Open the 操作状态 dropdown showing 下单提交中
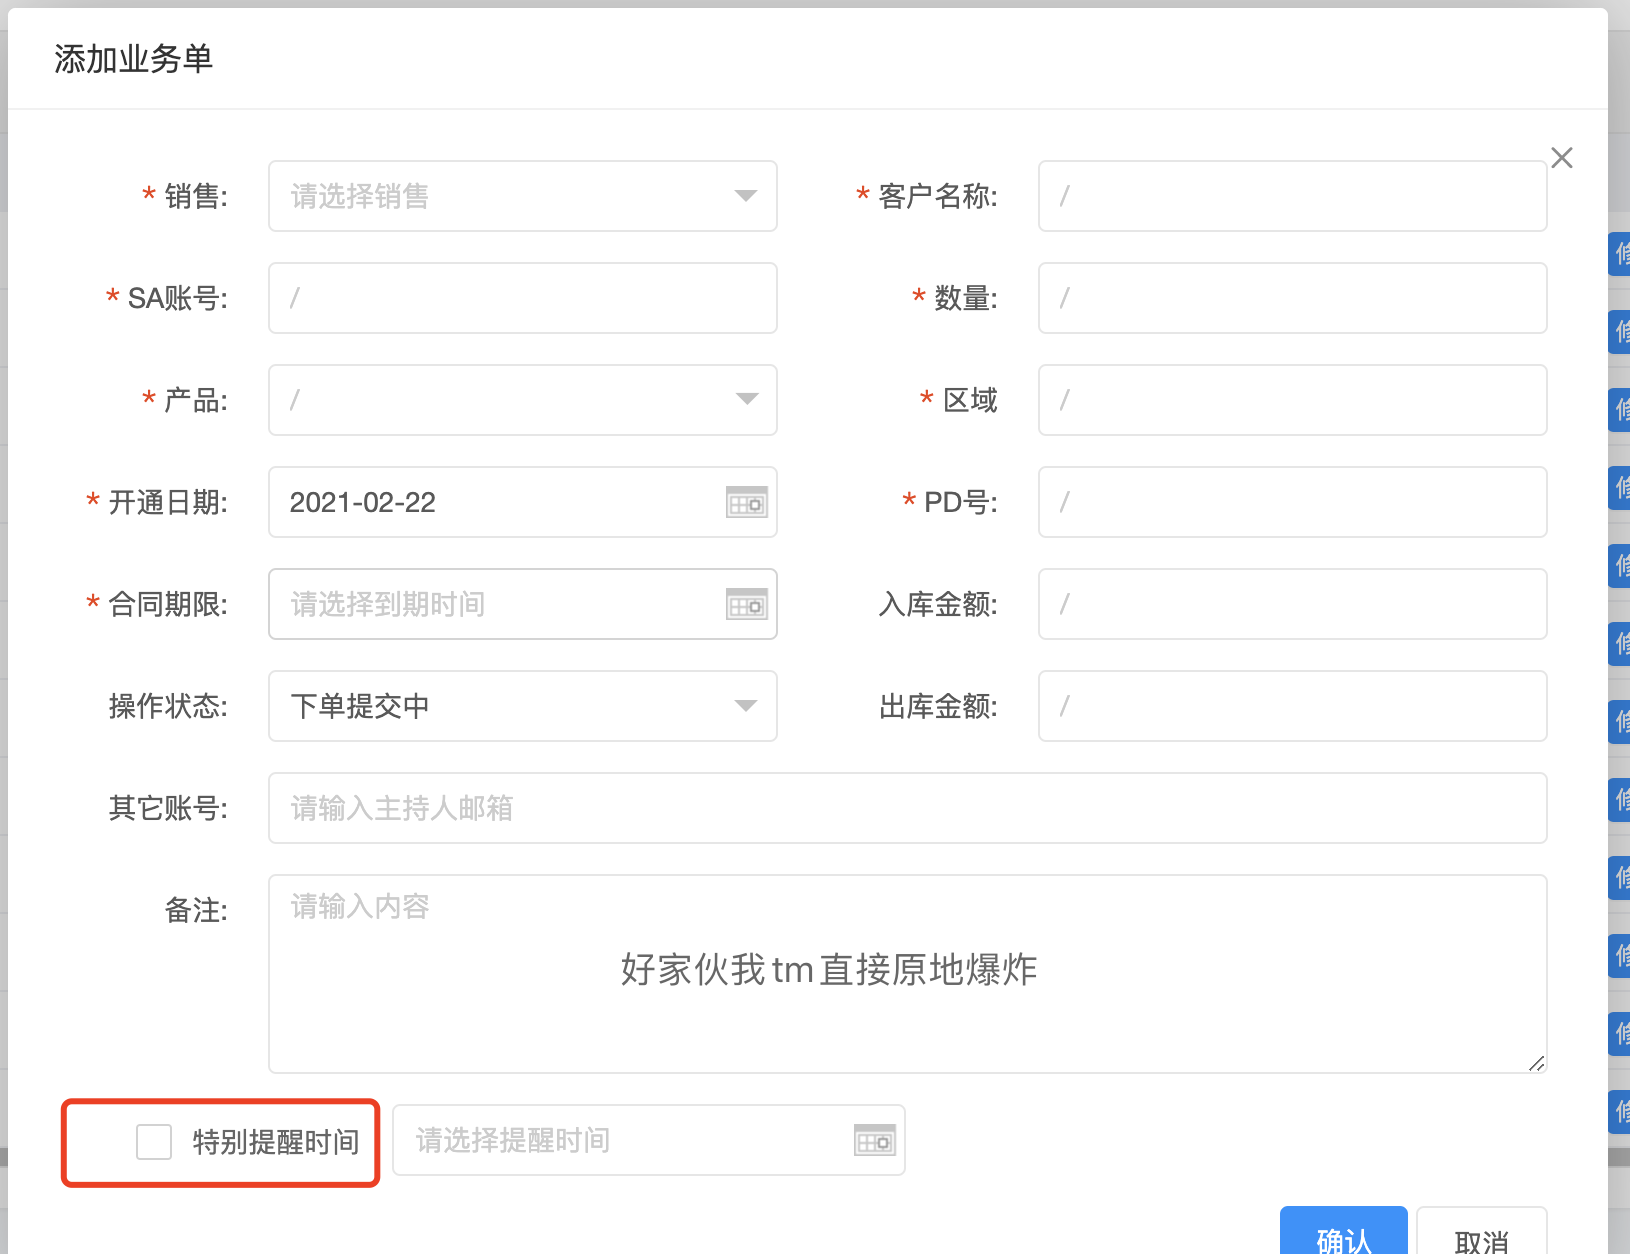Screen dimensions: 1630x1254 [523, 706]
